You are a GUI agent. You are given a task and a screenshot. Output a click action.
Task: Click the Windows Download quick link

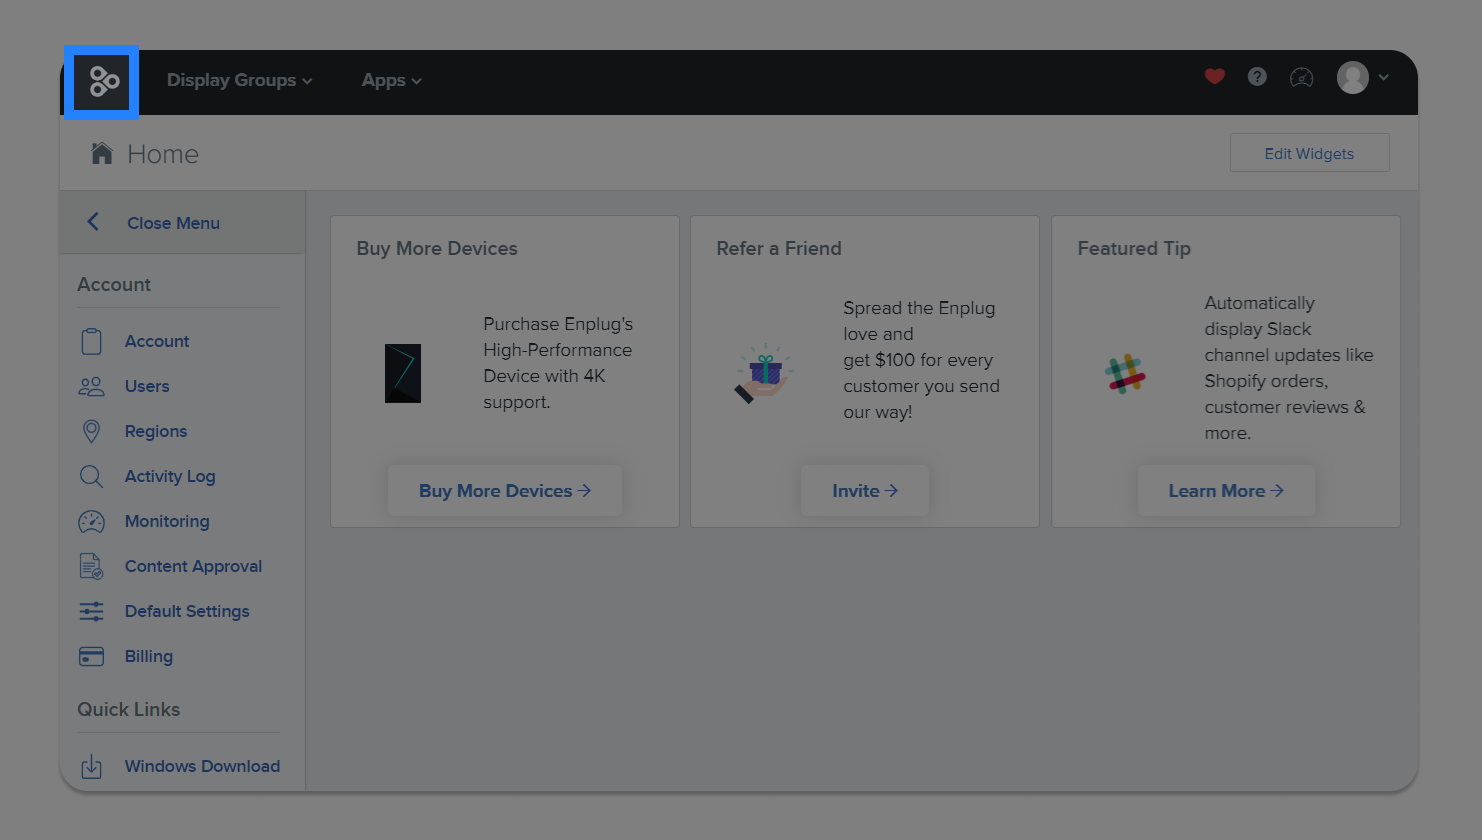point(202,766)
